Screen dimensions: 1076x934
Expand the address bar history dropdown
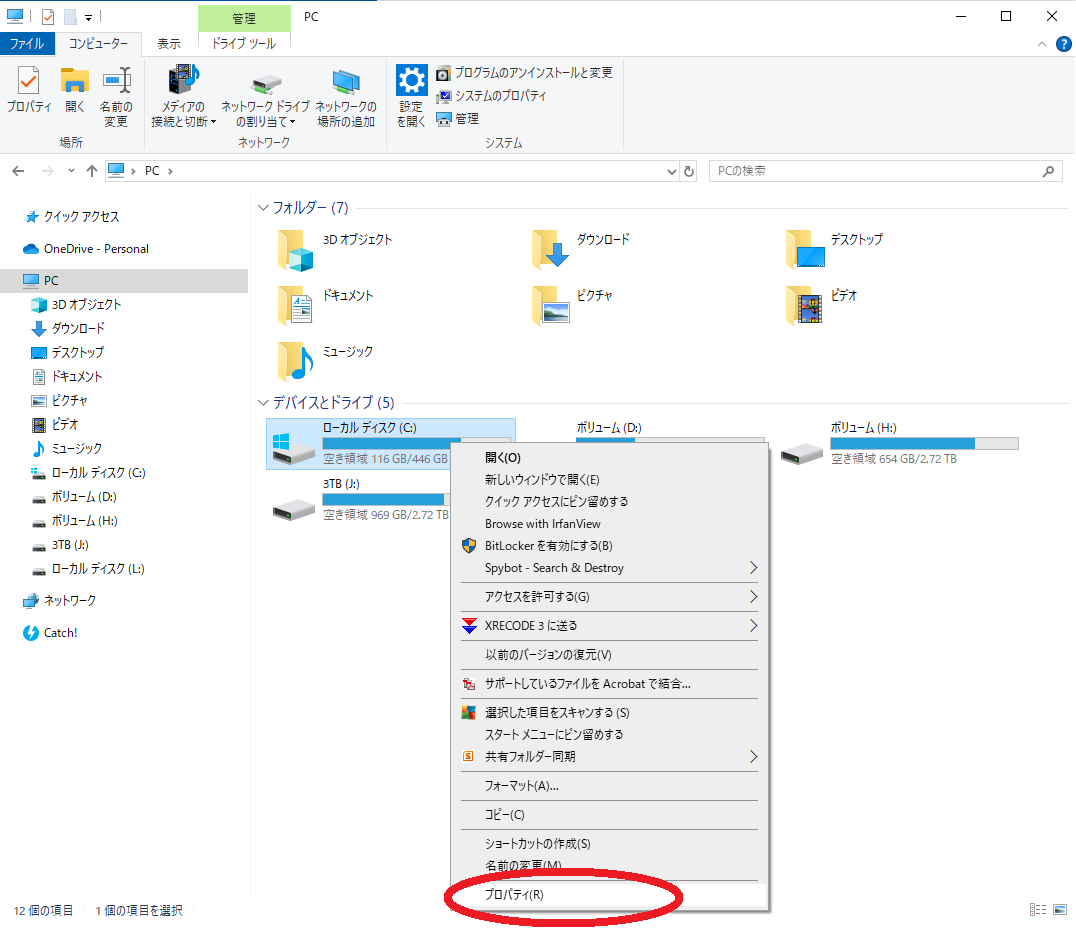click(x=671, y=171)
